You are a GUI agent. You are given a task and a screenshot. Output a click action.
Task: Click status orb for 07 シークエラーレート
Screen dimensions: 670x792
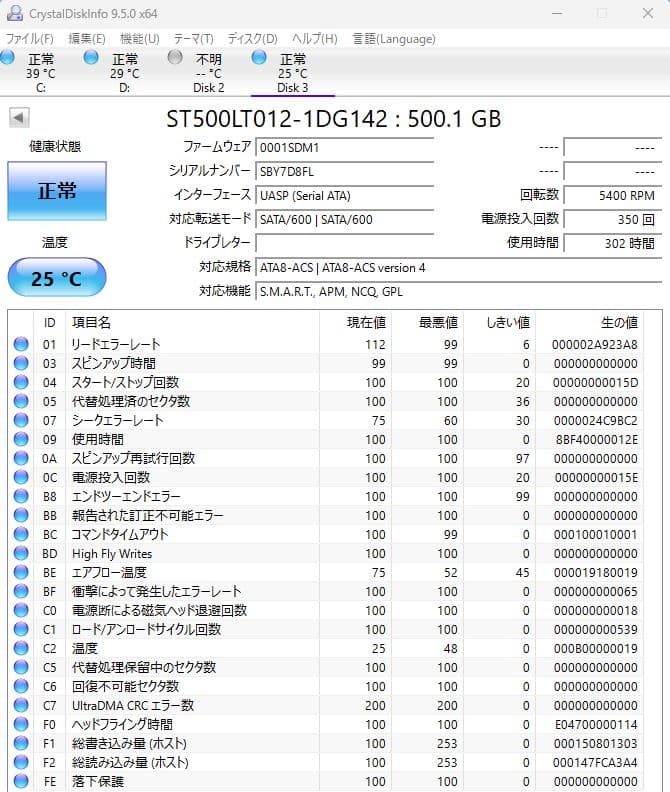21,420
